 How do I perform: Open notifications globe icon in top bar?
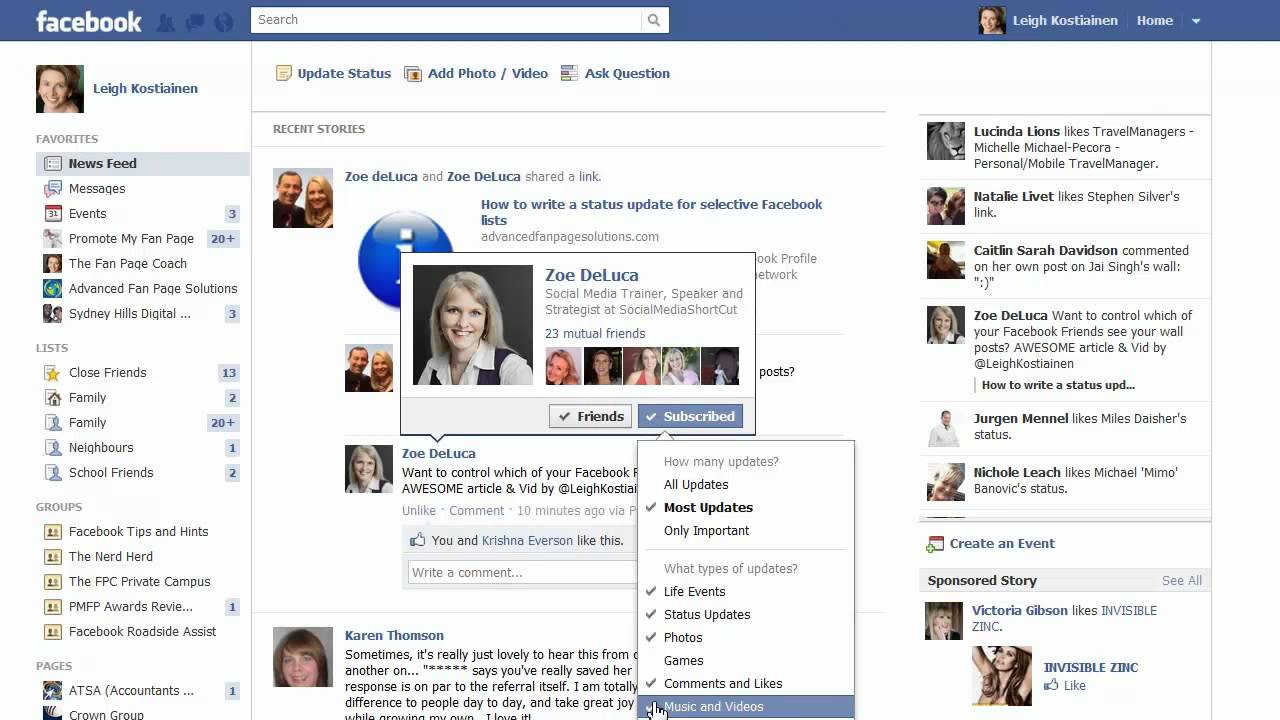click(x=224, y=21)
